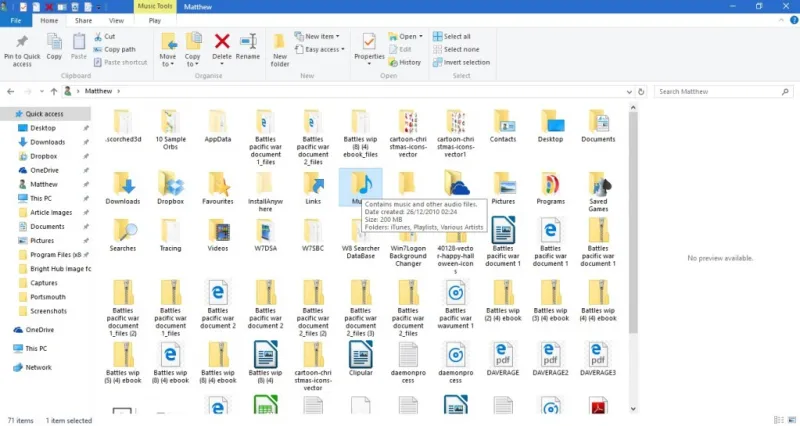Viewport: 800px width, 426px height.
Task: Switch to the View ribbon tab
Action: click(116, 19)
